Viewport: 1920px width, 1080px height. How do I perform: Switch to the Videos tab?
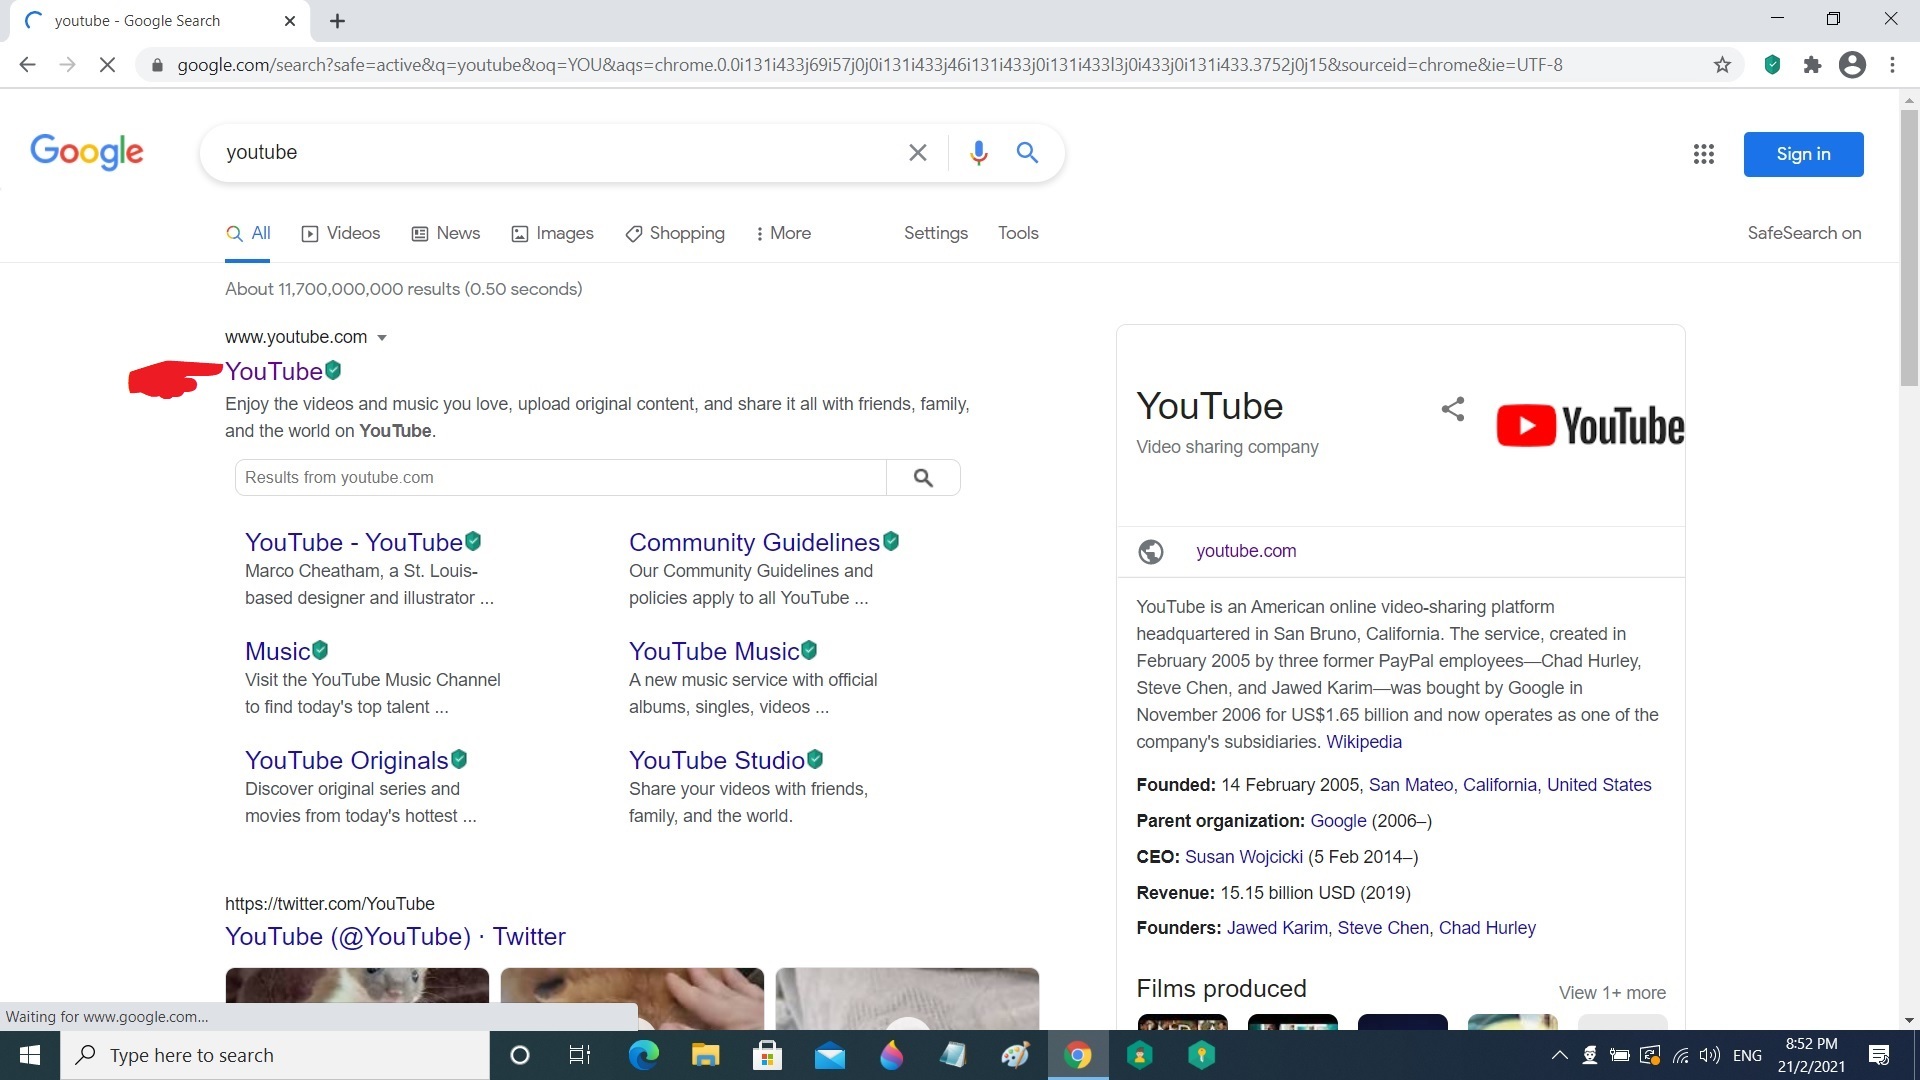pos(341,233)
